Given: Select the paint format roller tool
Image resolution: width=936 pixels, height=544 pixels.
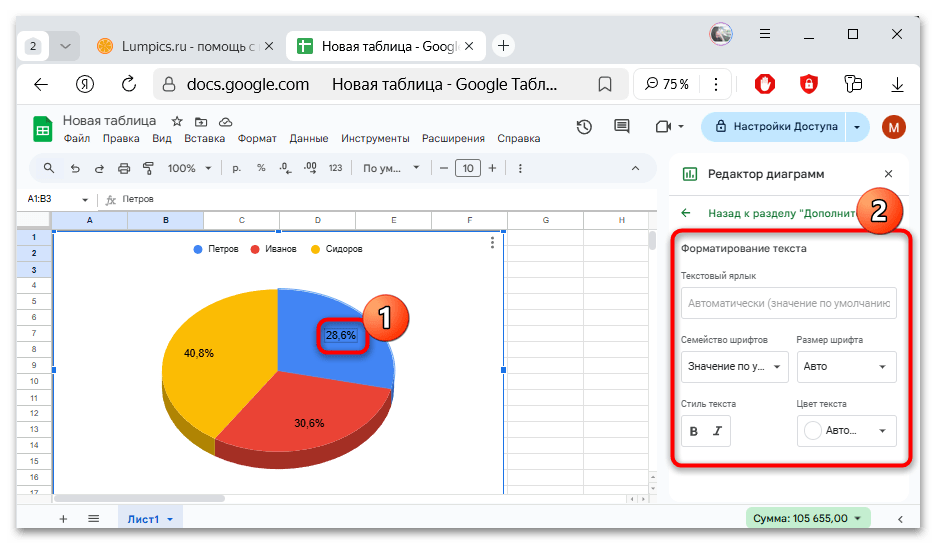Looking at the screenshot, I should click(x=149, y=168).
